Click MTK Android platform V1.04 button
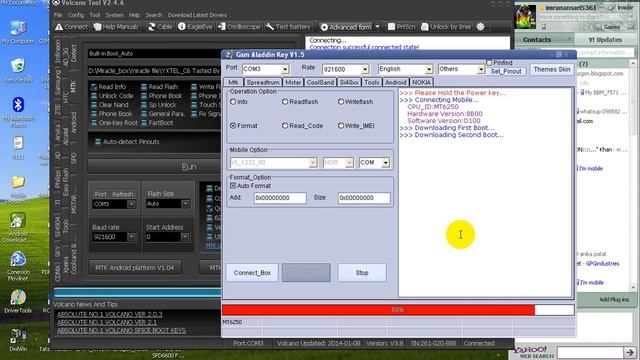The image size is (640, 360). (x=134, y=268)
